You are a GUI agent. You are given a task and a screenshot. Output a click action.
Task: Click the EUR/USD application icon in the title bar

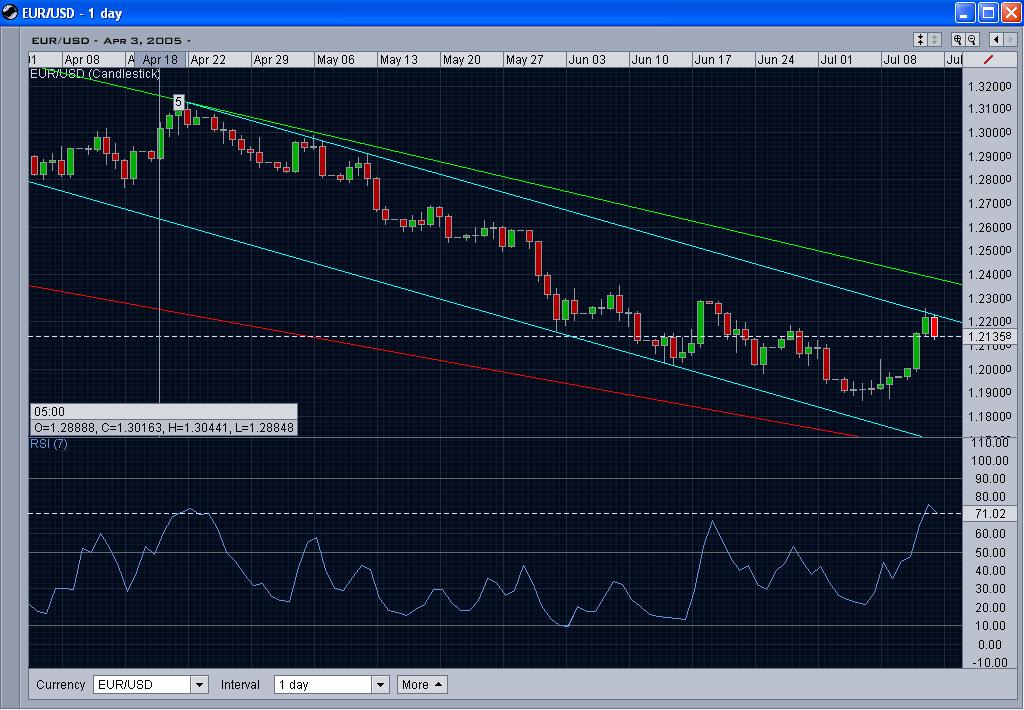(10, 12)
